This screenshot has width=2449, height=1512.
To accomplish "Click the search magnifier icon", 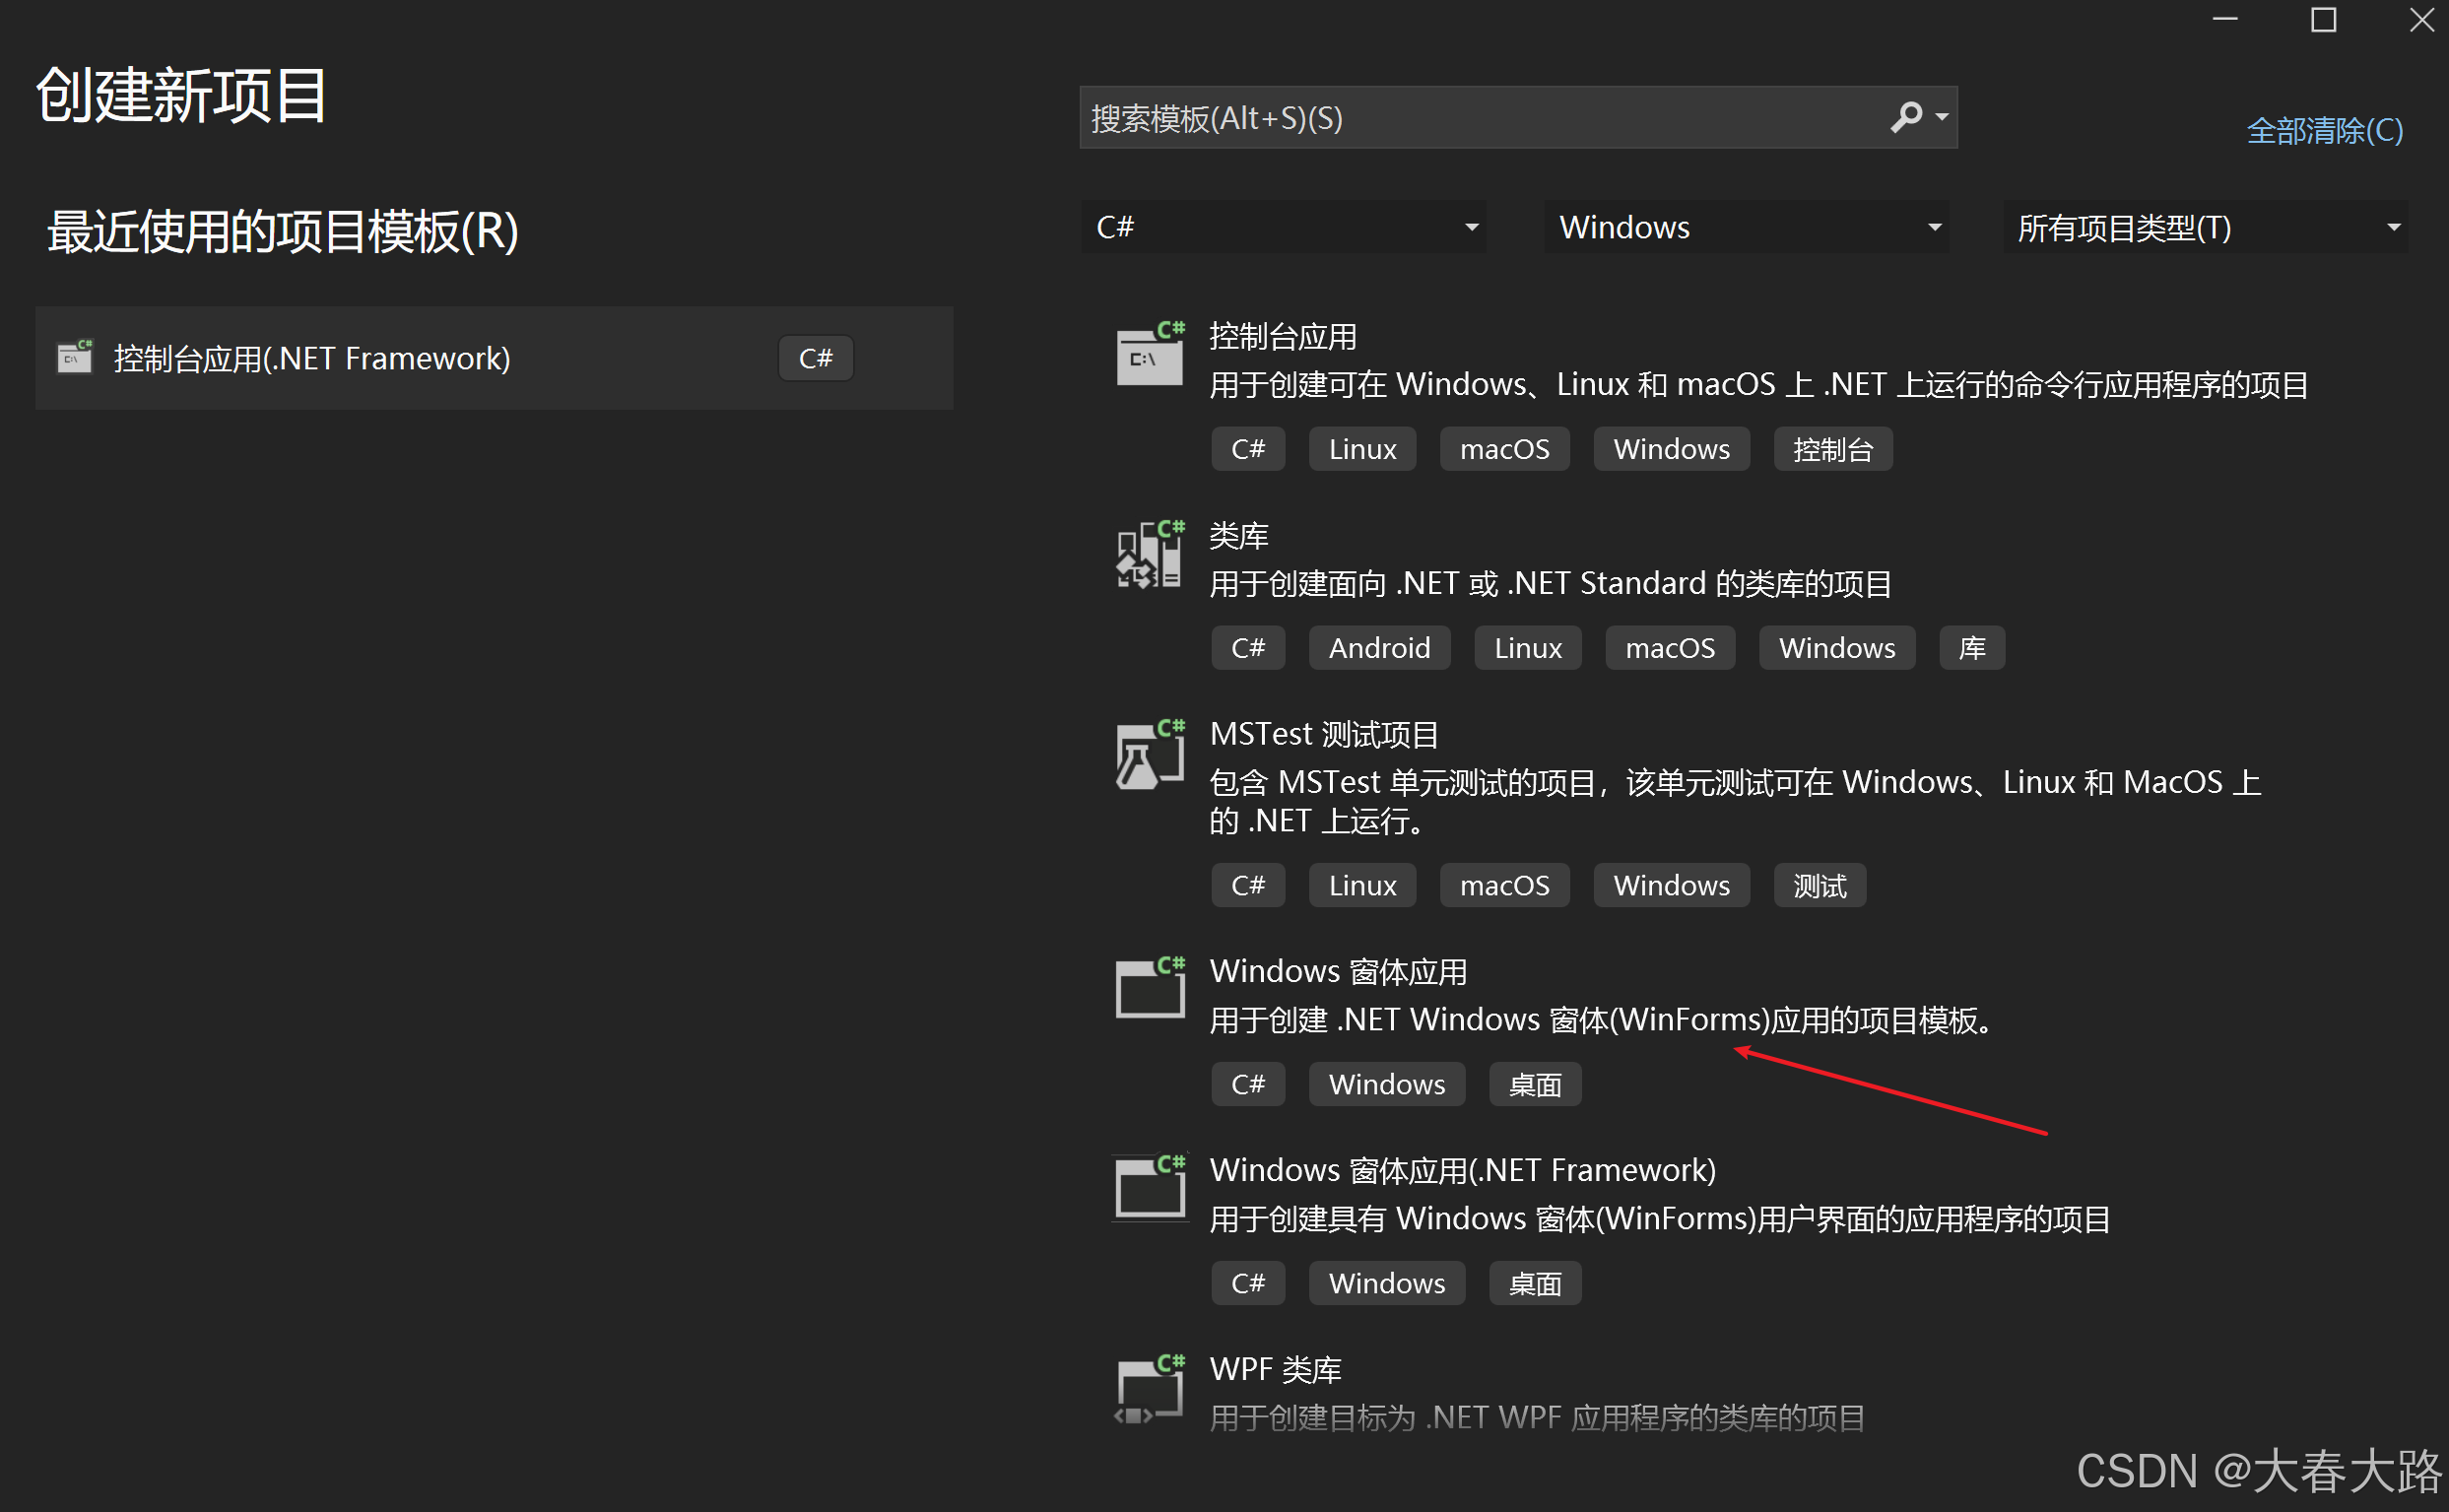I will [x=1906, y=117].
